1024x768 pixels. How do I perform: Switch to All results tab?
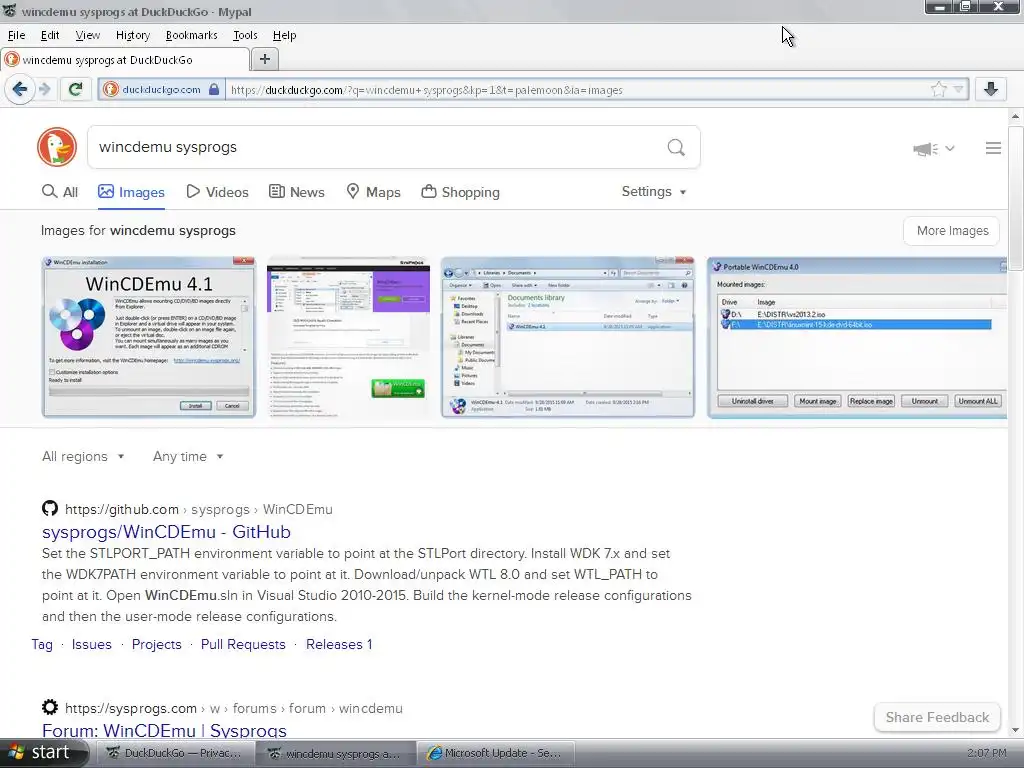(59, 192)
